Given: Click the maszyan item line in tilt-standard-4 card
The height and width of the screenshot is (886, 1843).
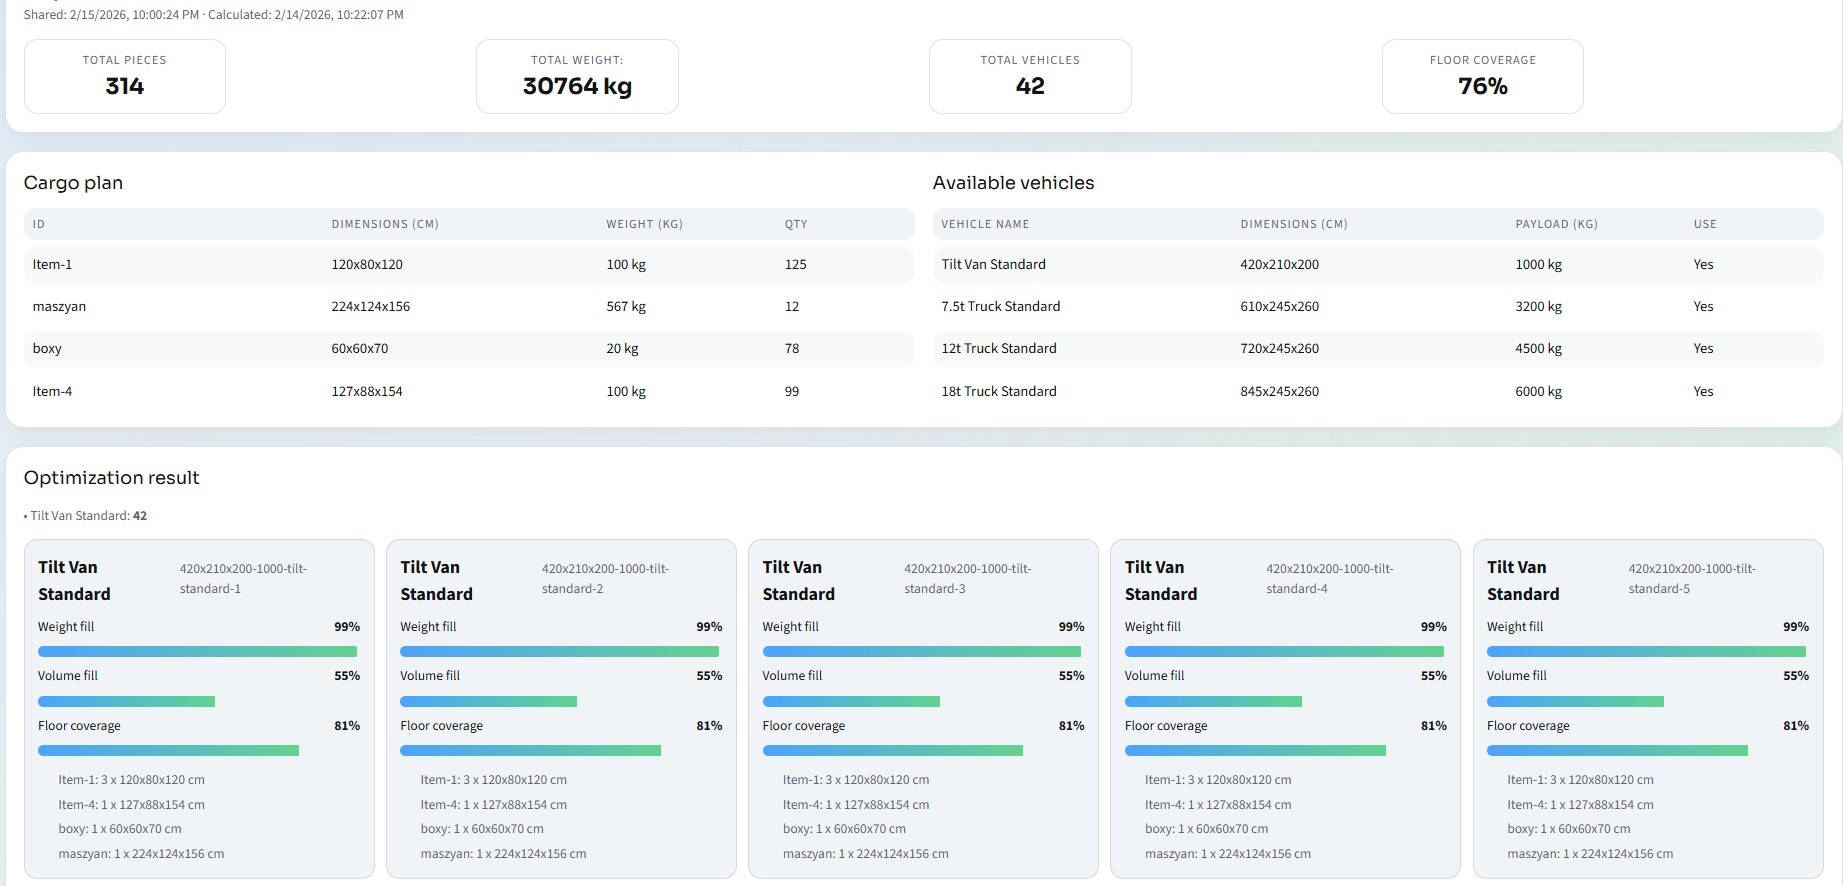Looking at the screenshot, I should [1228, 854].
